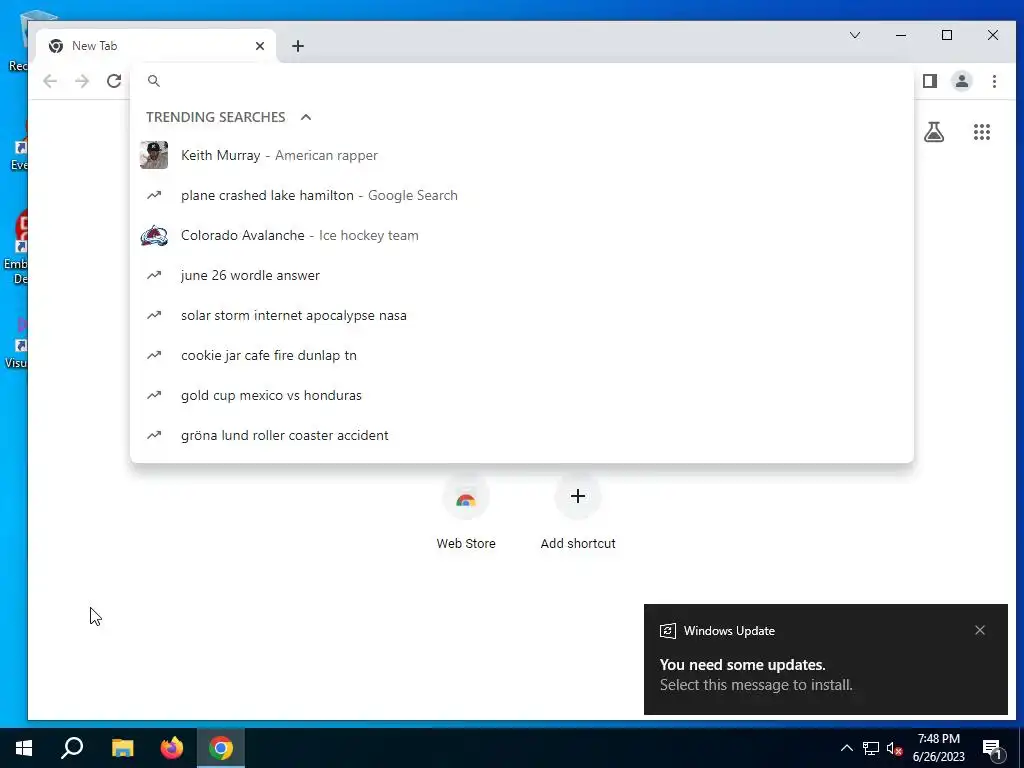The image size is (1024, 768).
Task: Select plane crashed lake hamilton suggestion
Action: [x=522, y=195]
